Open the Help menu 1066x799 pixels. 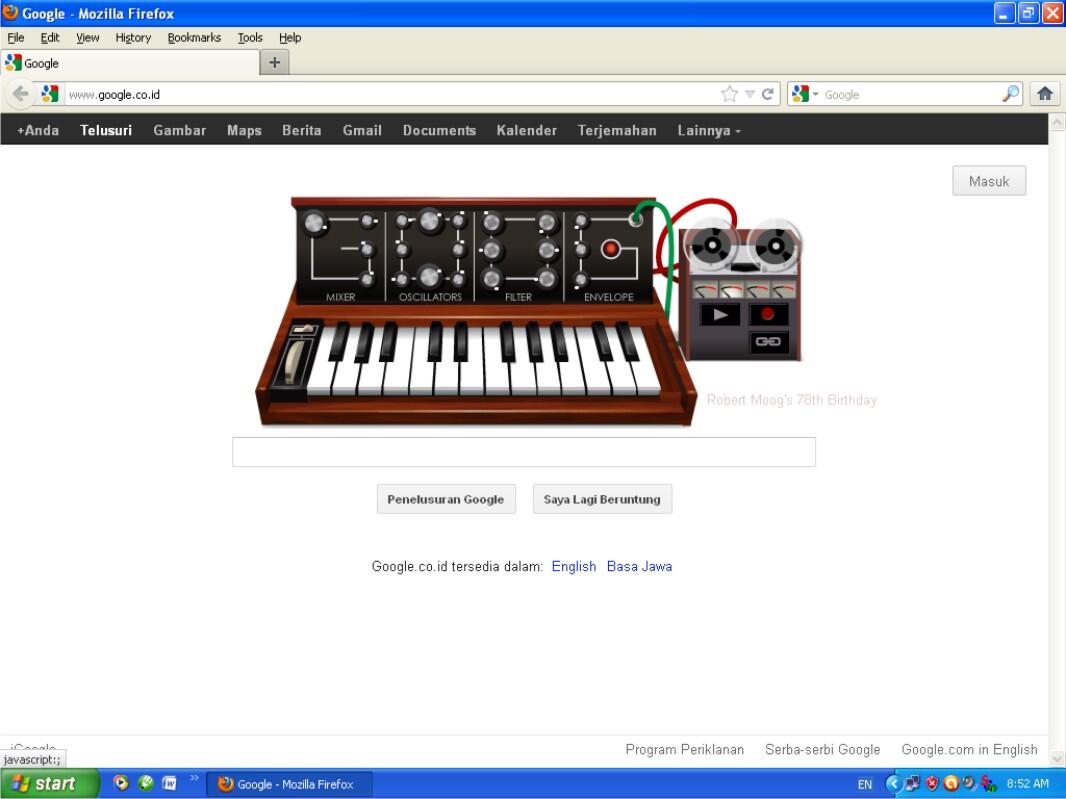[290, 37]
